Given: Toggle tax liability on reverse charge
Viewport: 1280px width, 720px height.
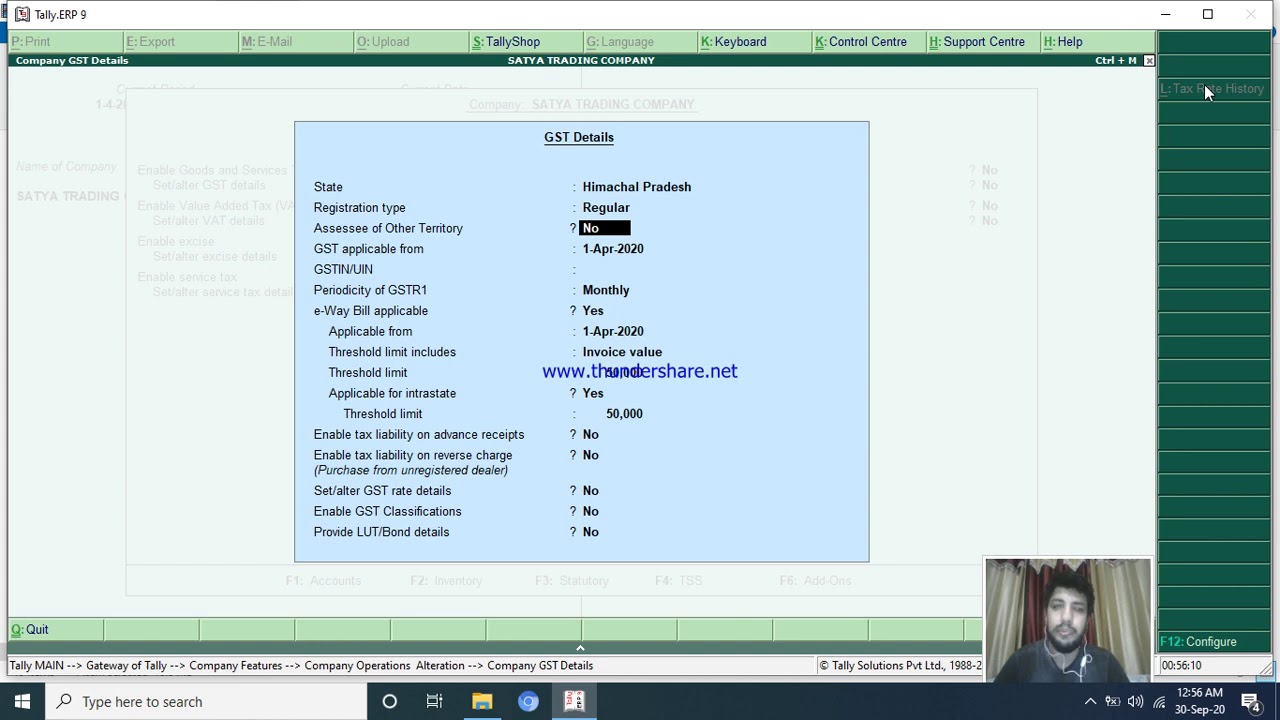Looking at the screenshot, I should click(591, 456).
